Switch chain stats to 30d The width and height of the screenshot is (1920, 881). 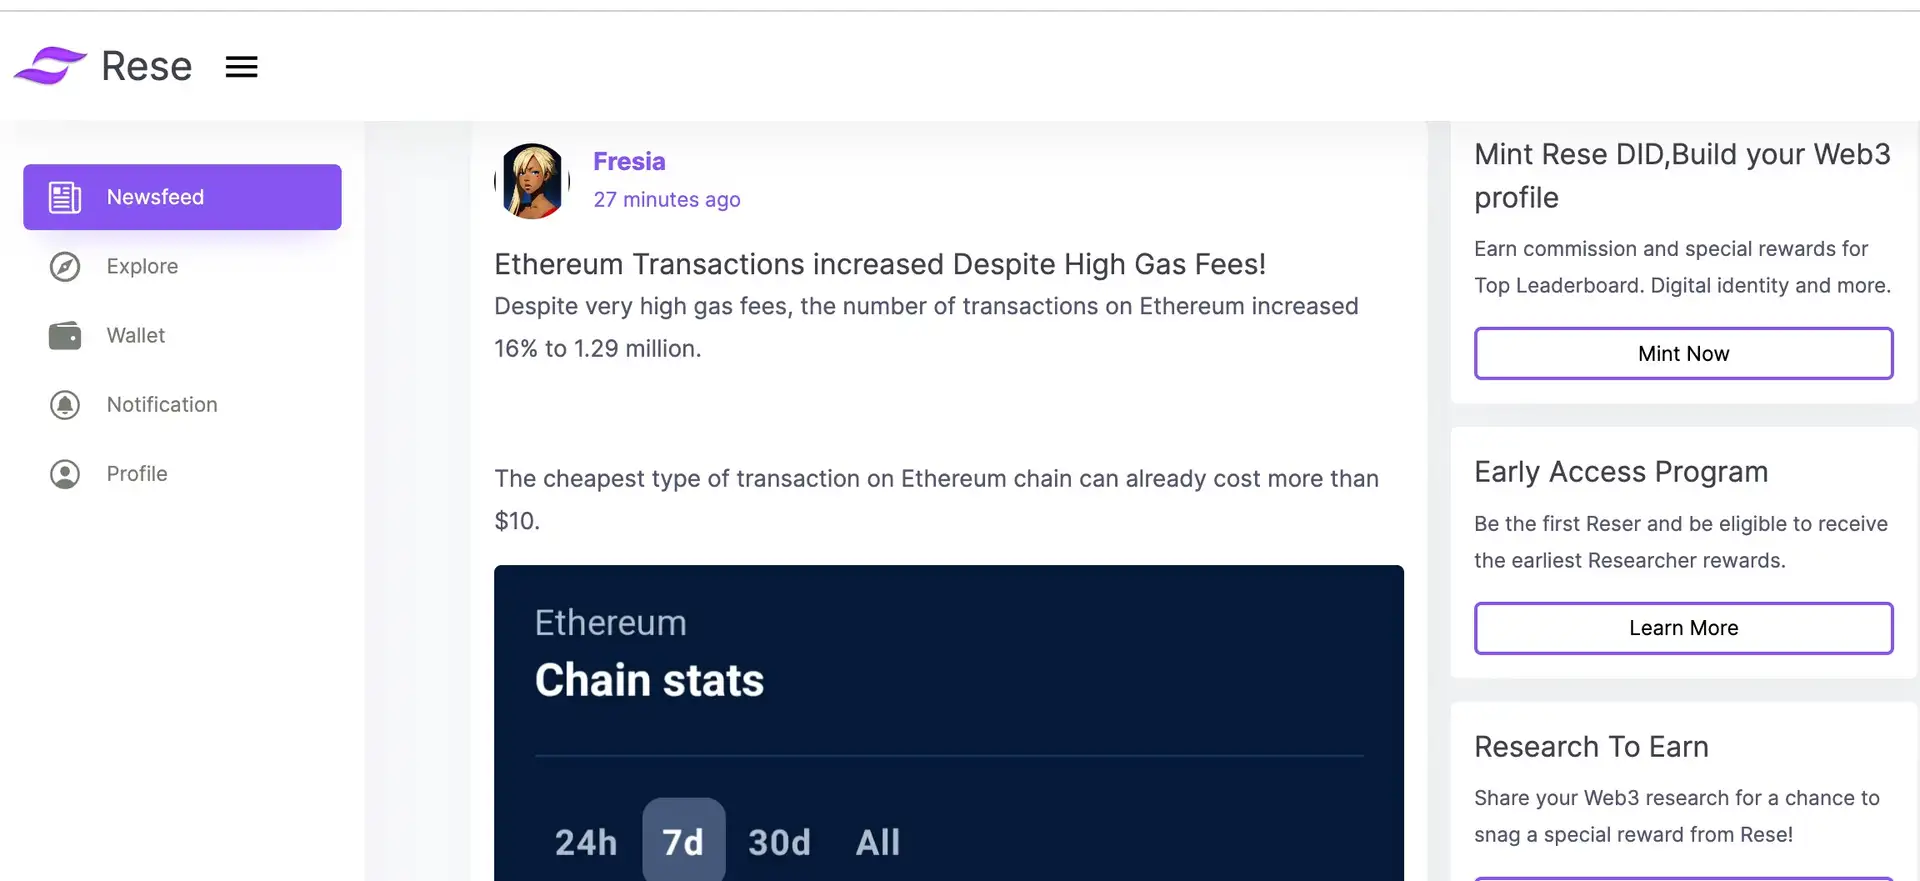(779, 842)
